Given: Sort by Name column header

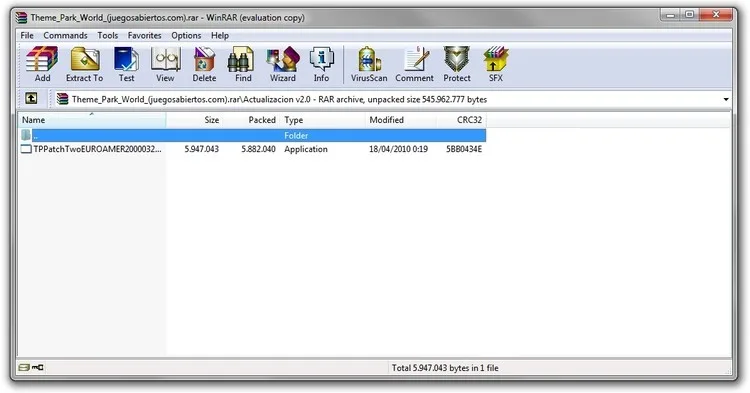Looking at the screenshot, I should (92, 120).
